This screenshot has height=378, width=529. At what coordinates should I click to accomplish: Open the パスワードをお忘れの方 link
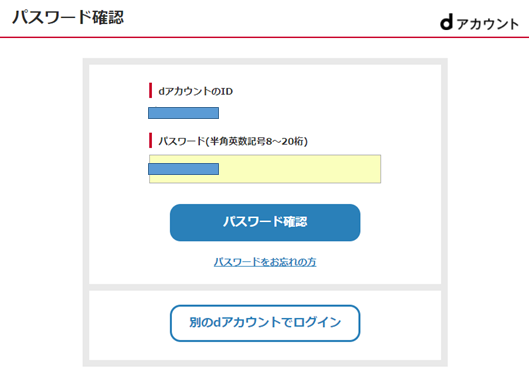click(x=265, y=262)
